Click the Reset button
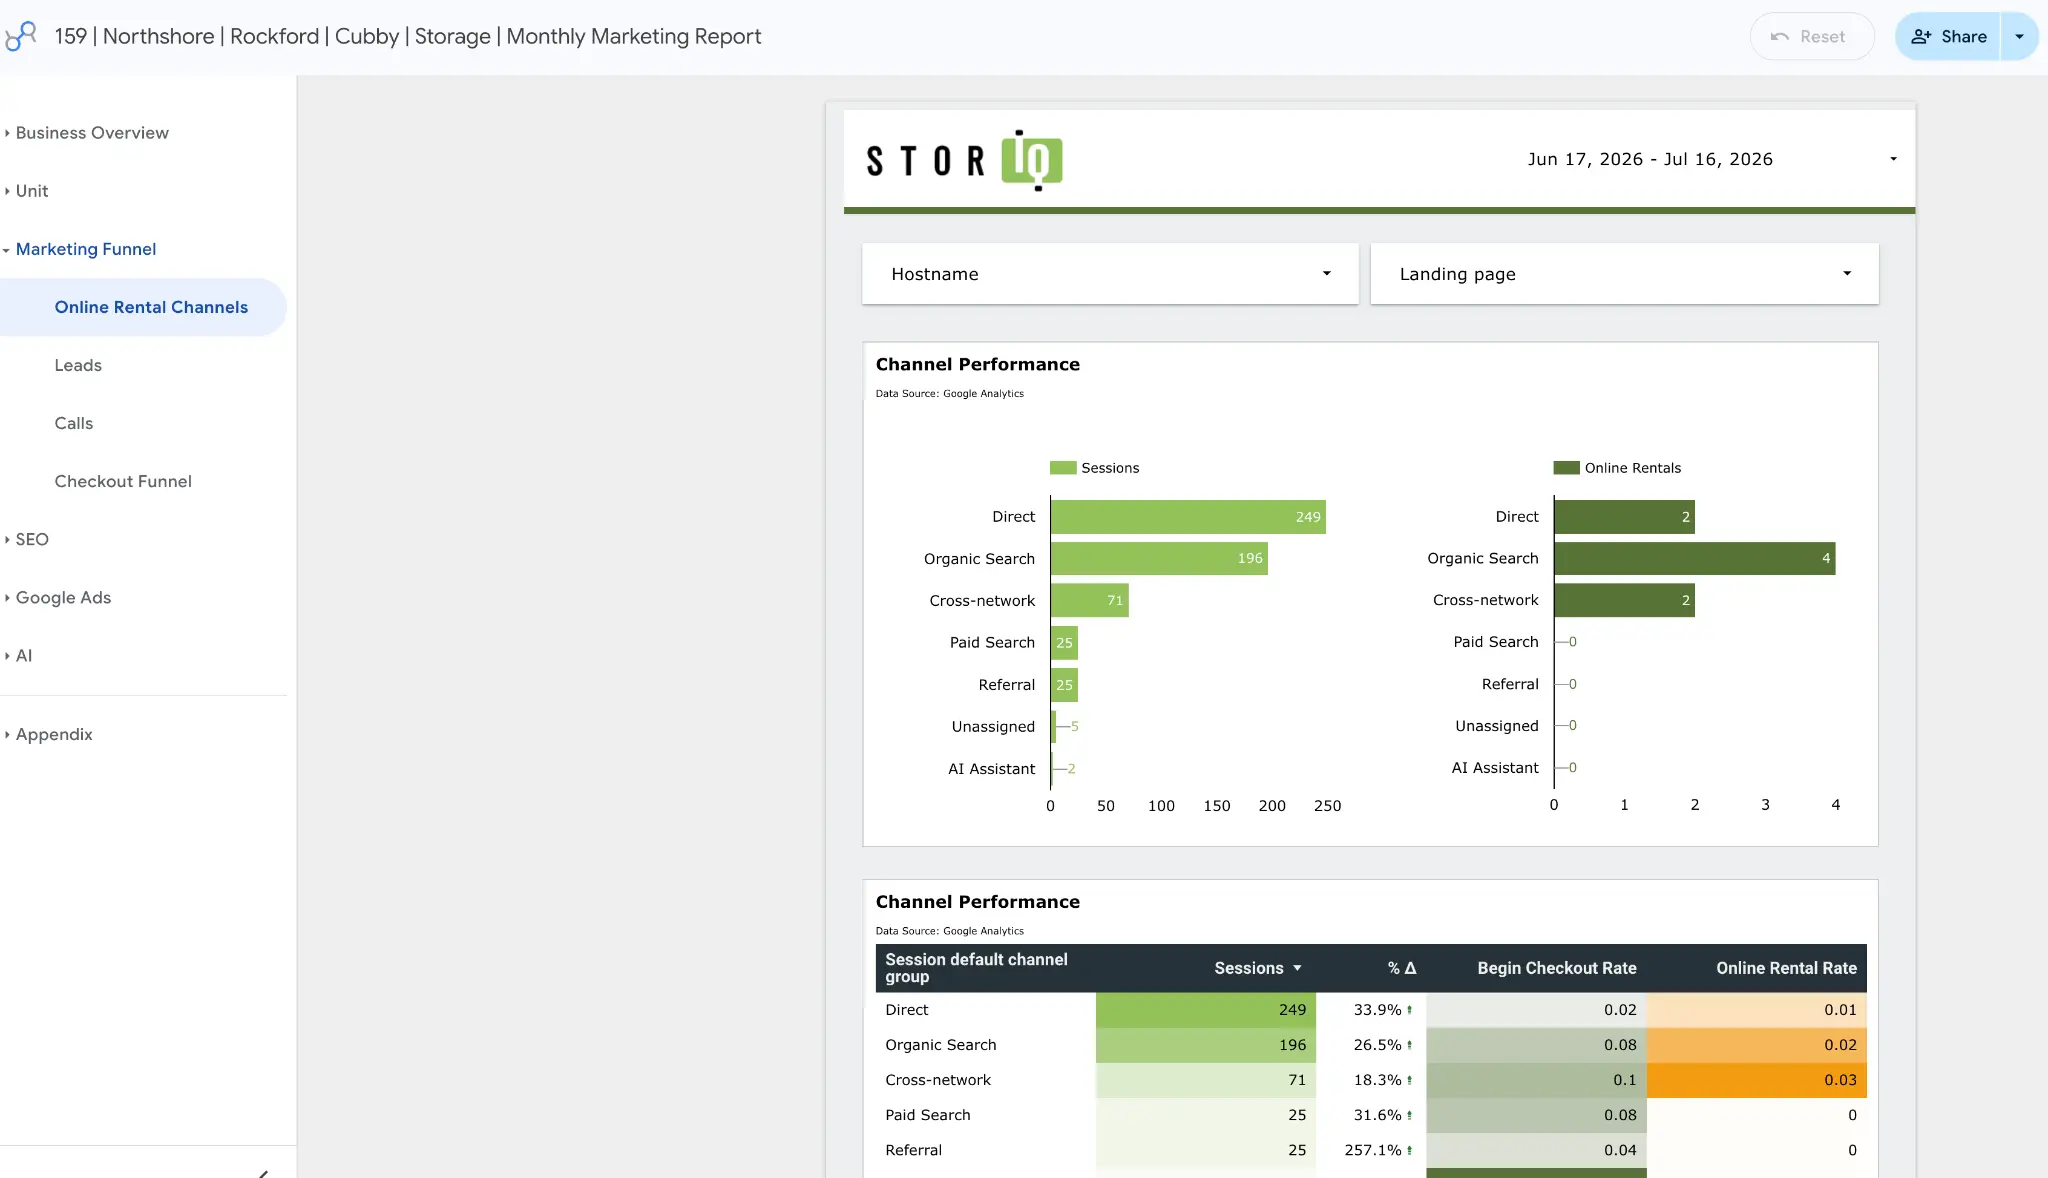The image size is (2048, 1178). click(1811, 36)
